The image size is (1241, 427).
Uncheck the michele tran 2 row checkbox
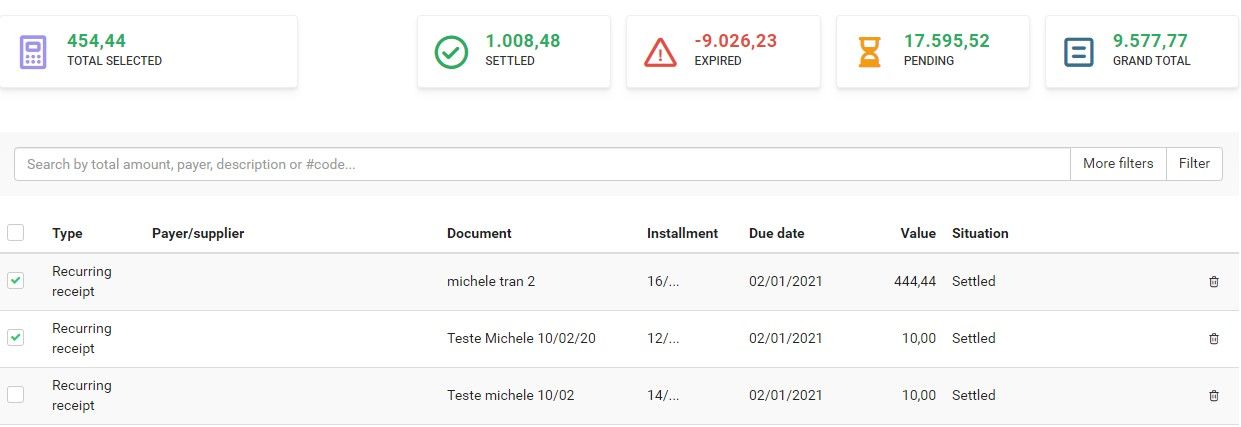point(16,281)
